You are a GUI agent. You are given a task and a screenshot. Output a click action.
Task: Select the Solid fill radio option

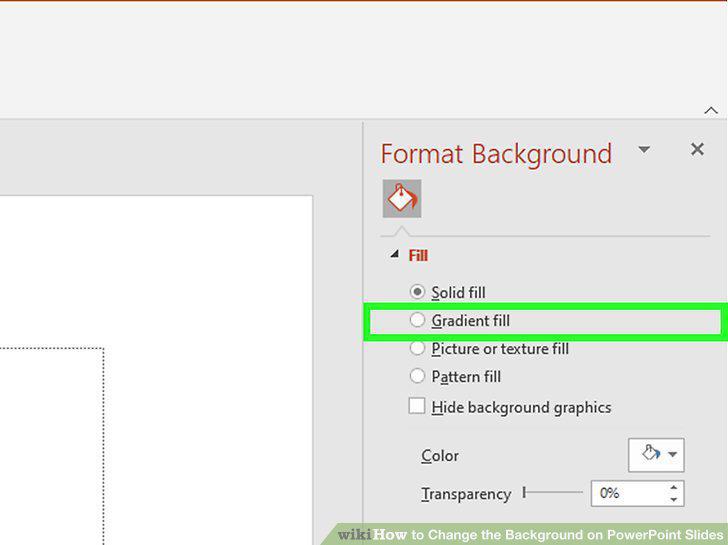[417, 292]
